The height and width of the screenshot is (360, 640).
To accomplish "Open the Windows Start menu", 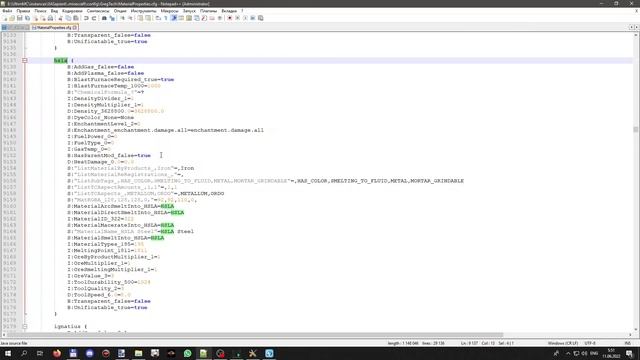I will [8, 353].
